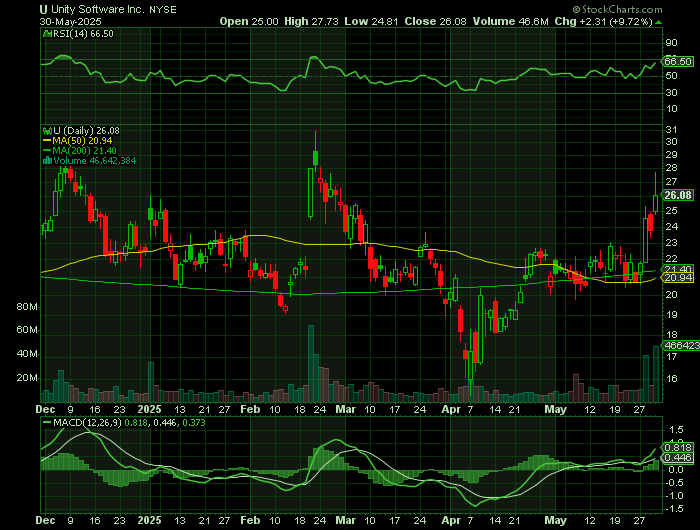The height and width of the screenshot is (530, 700).
Task: Click the Dec label under the MACD panel
Action: click(46, 521)
